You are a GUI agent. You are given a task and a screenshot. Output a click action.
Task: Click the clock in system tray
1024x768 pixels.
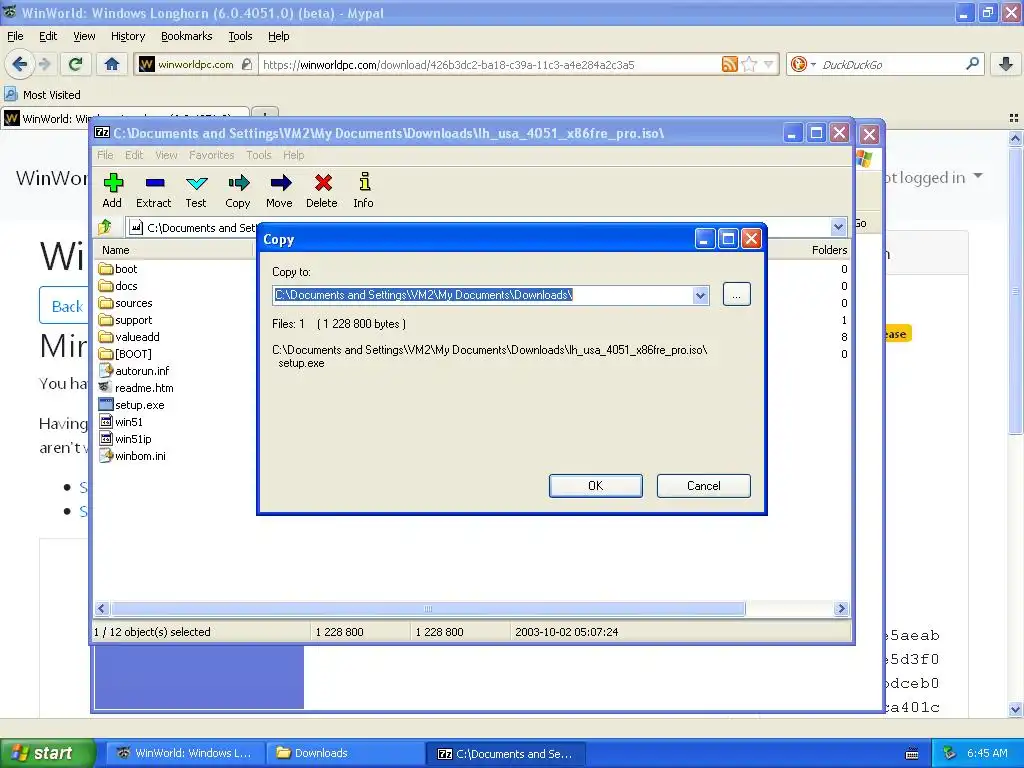pyautogui.click(x=987, y=753)
